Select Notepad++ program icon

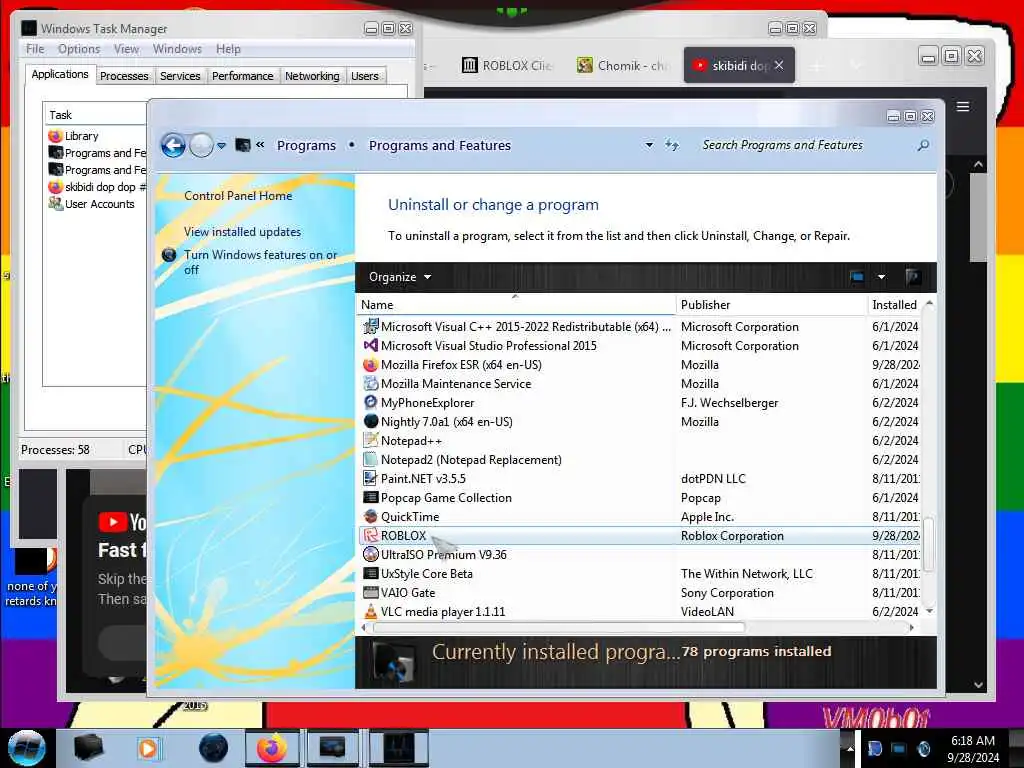(x=370, y=440)
